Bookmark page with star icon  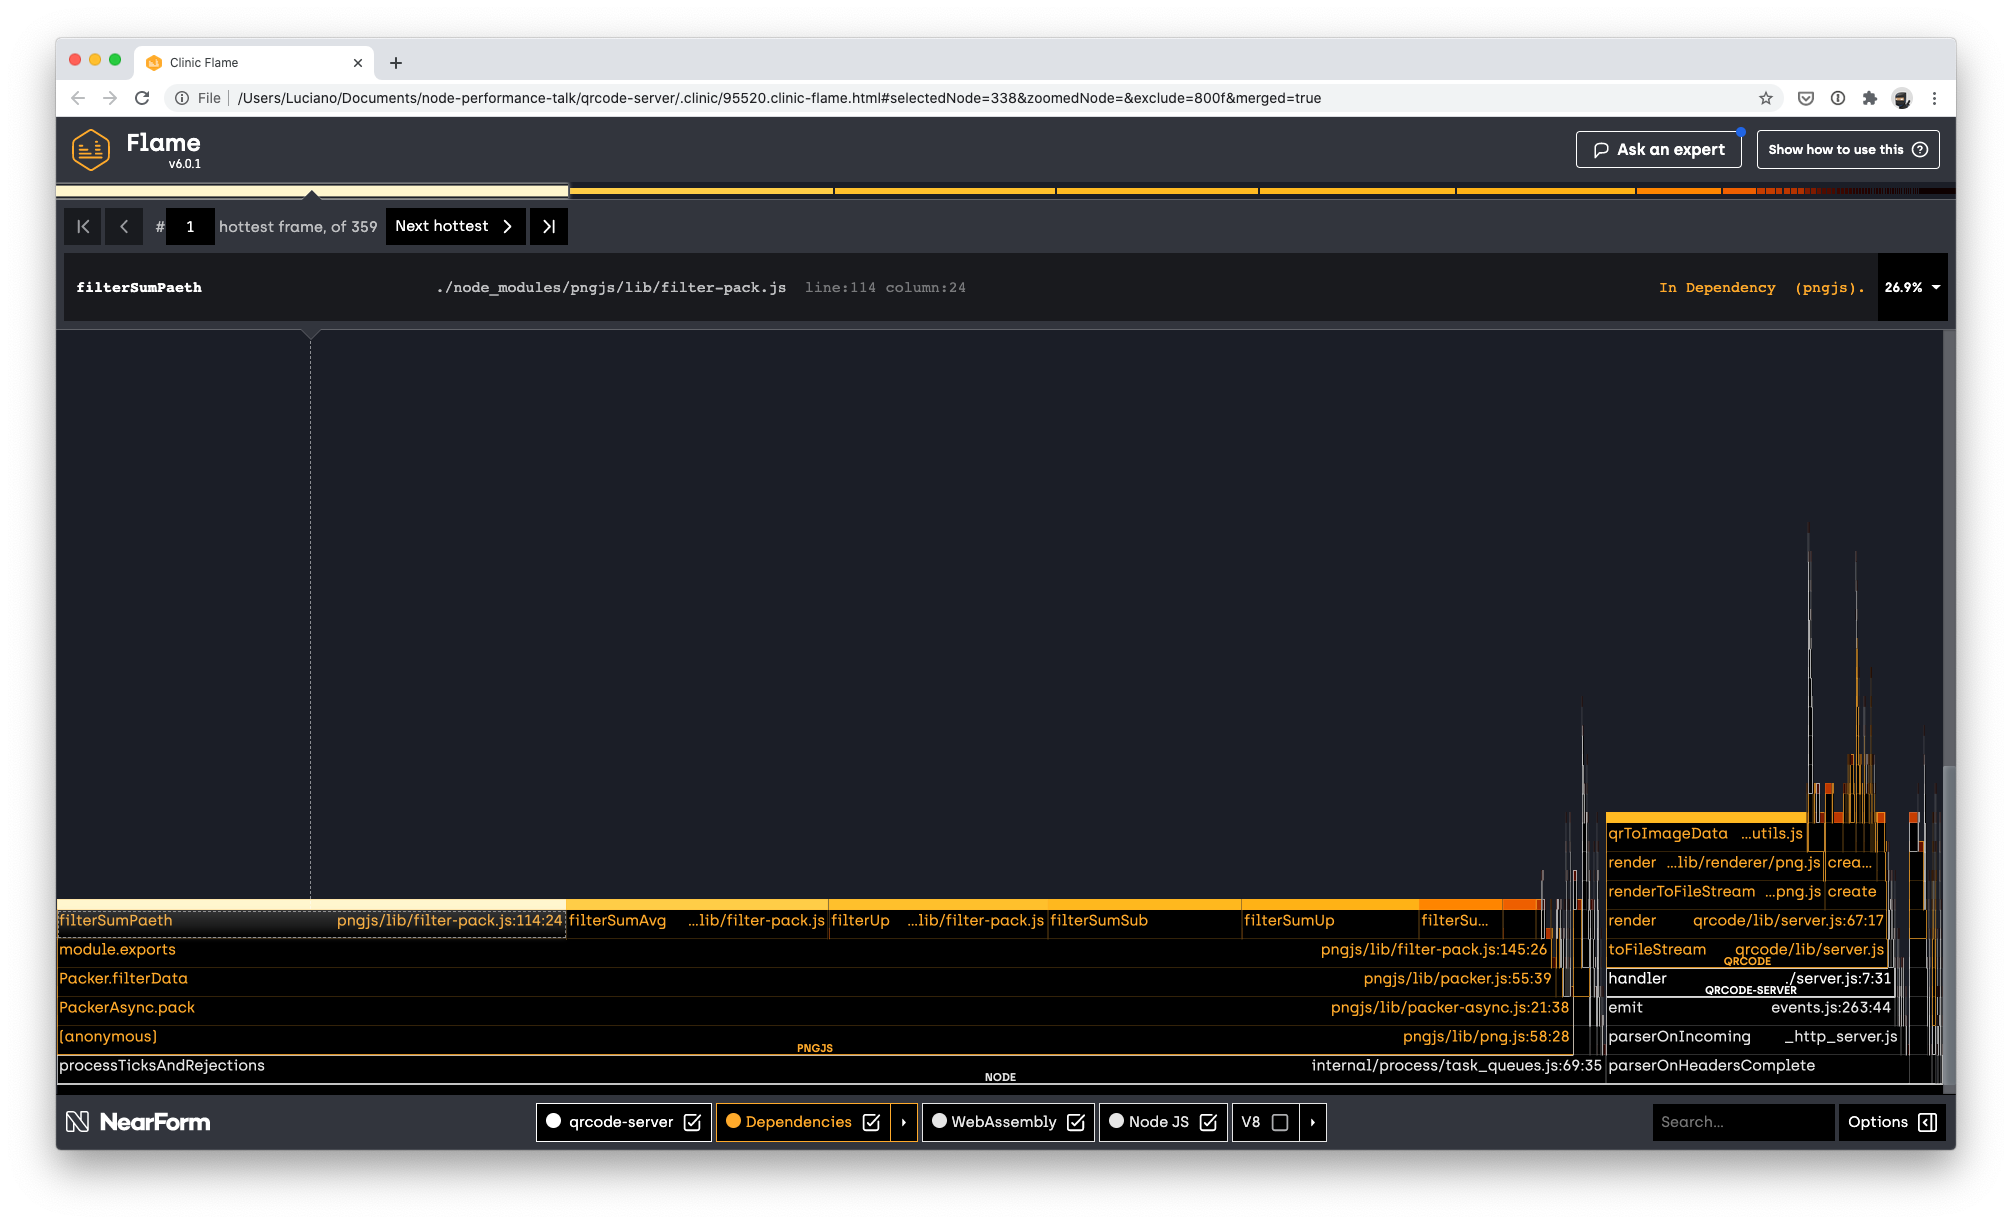point(1766,98)
